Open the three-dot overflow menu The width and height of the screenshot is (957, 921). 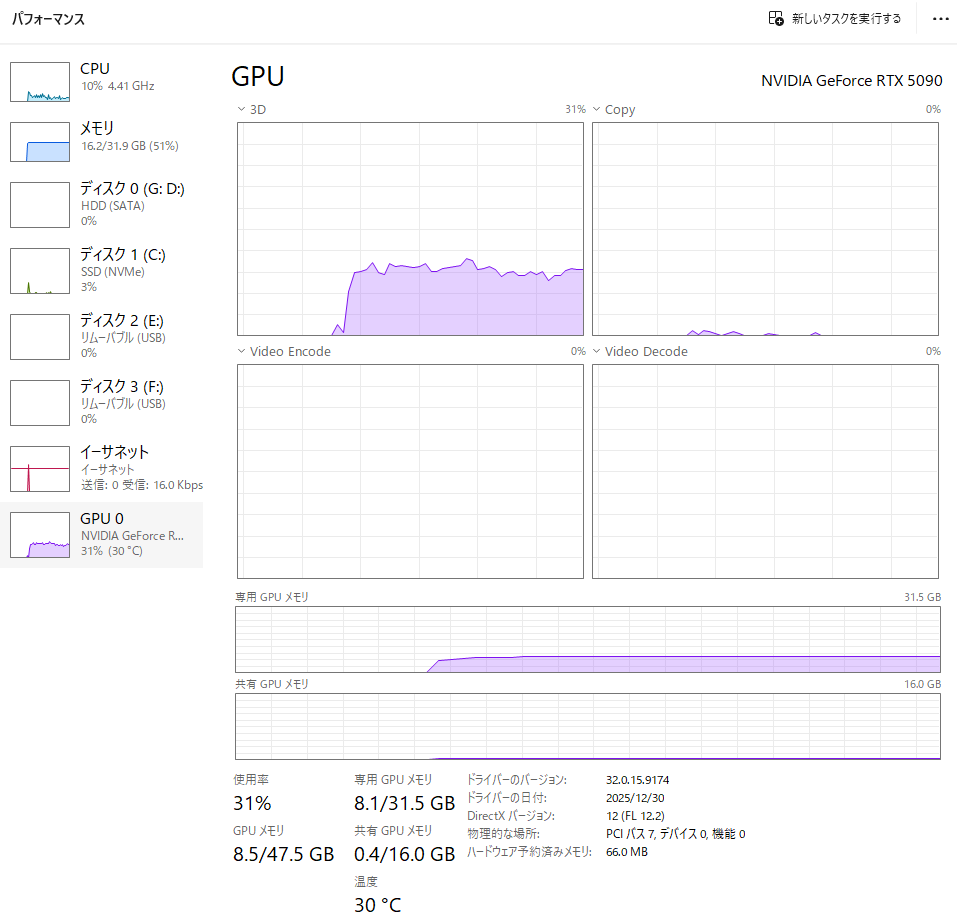pyautogui.click(x=940, y=18)
